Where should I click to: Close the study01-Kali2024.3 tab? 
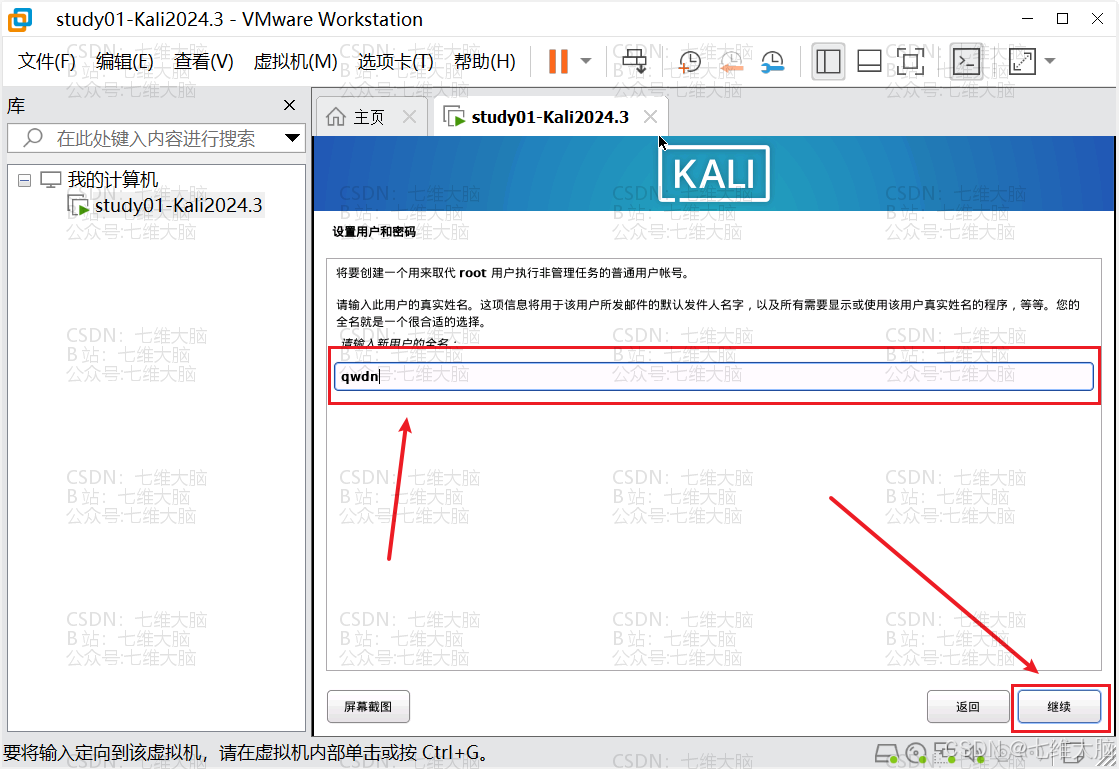tap(650, 116)
